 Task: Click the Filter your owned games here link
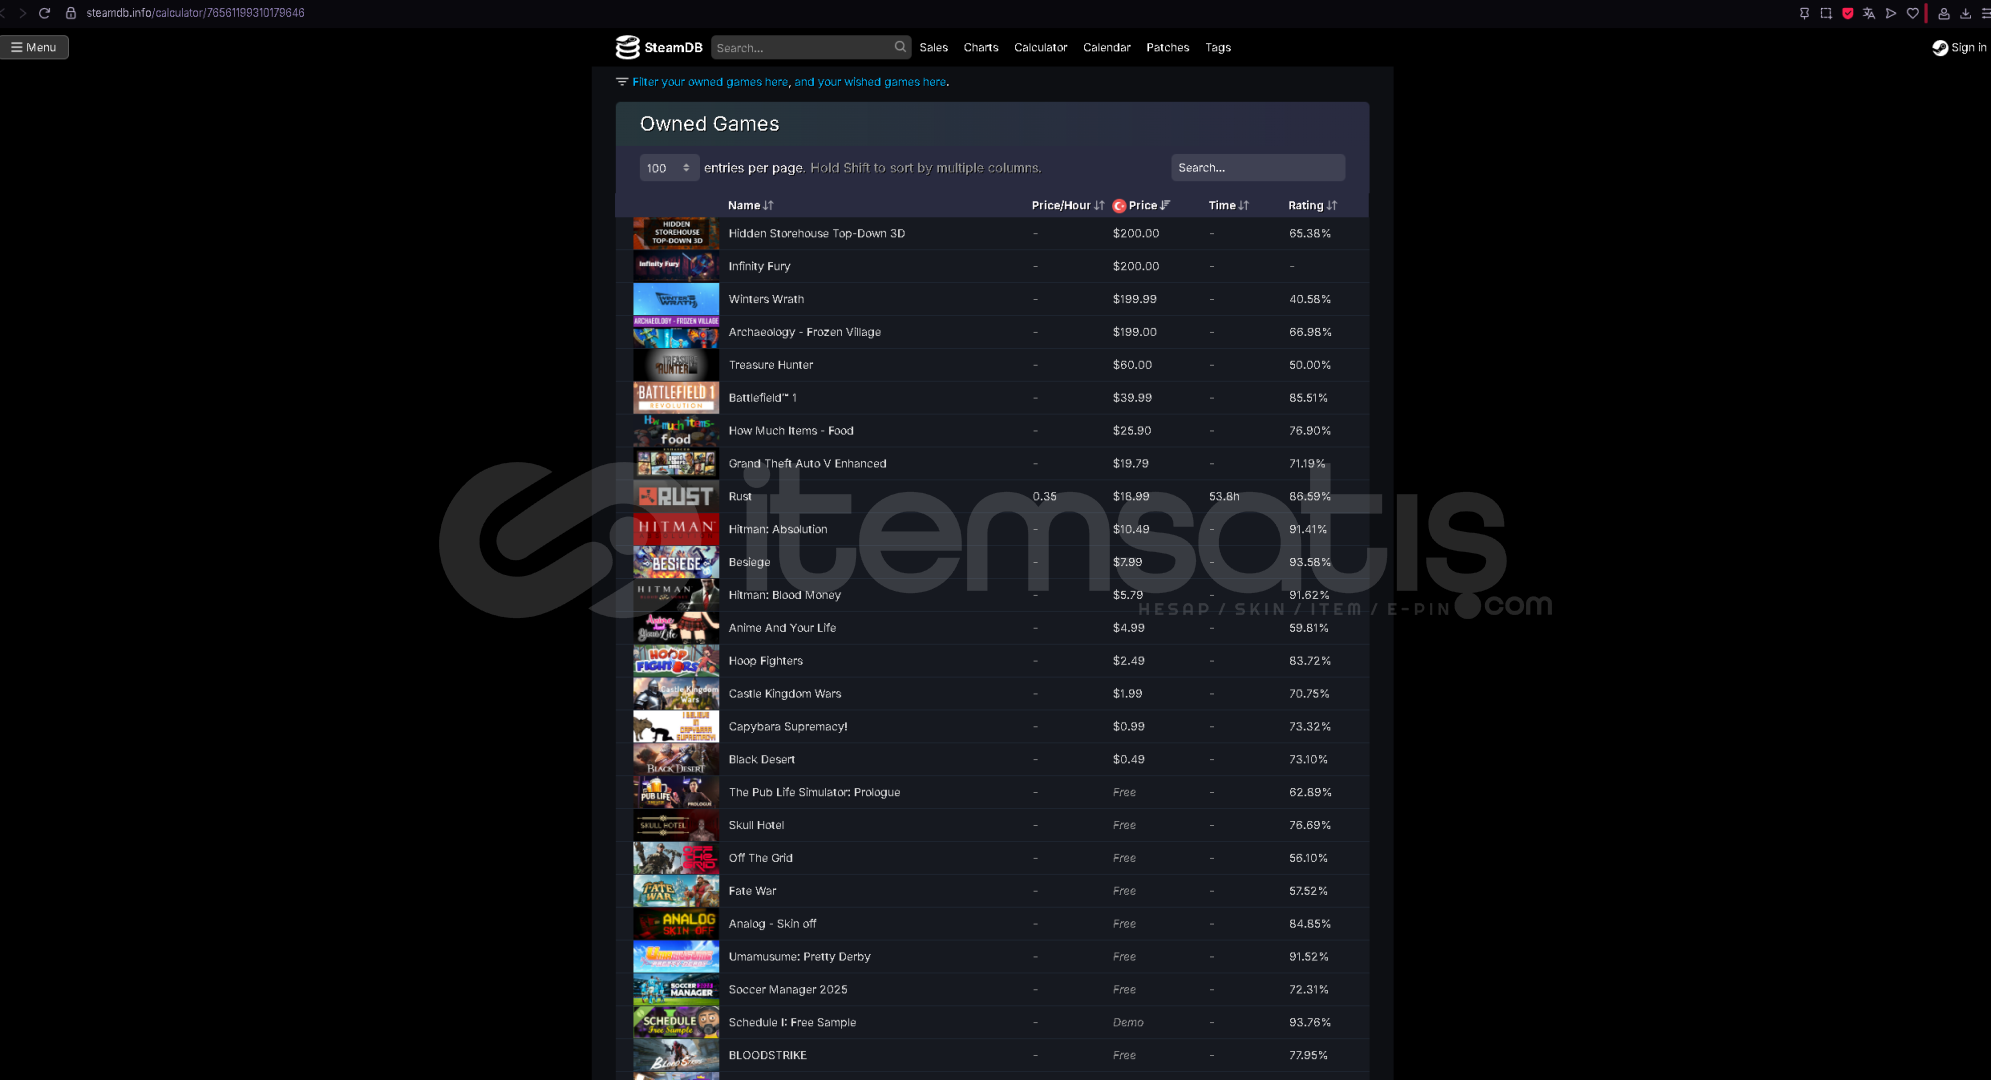pyautogui.click(x=710, y=82)
